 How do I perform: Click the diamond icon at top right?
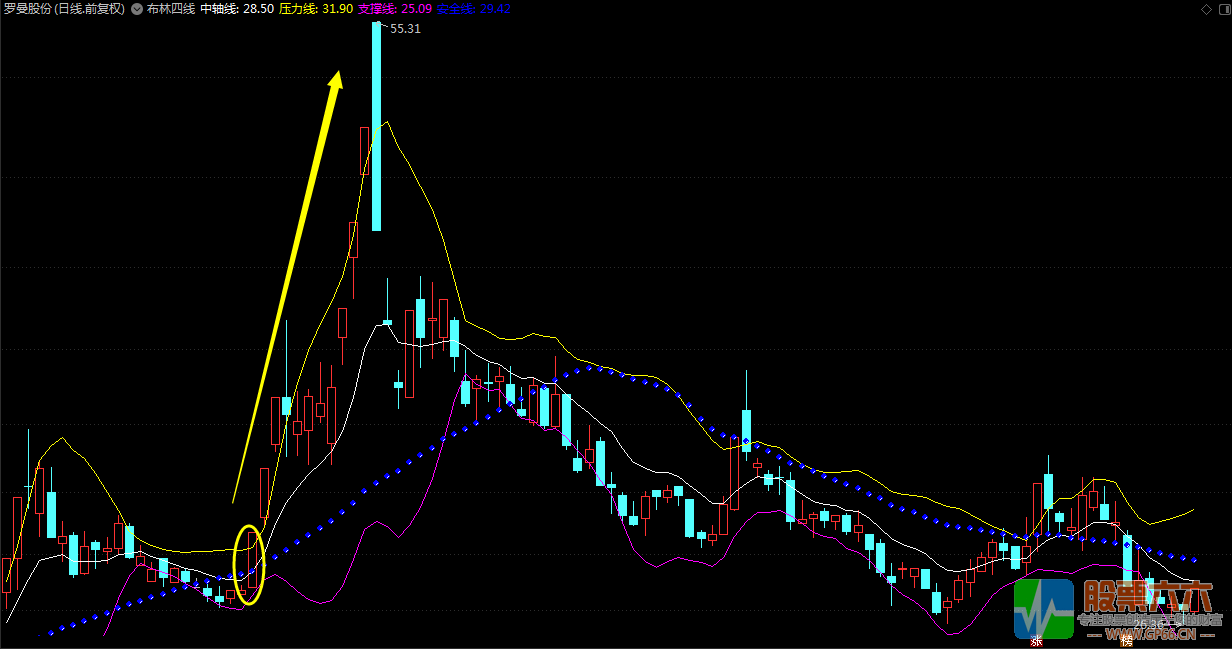1205,8
